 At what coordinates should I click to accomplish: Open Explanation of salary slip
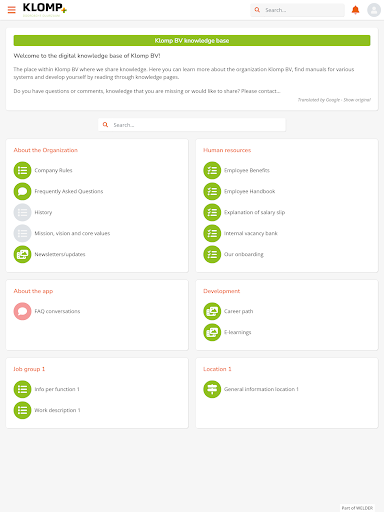254,212
